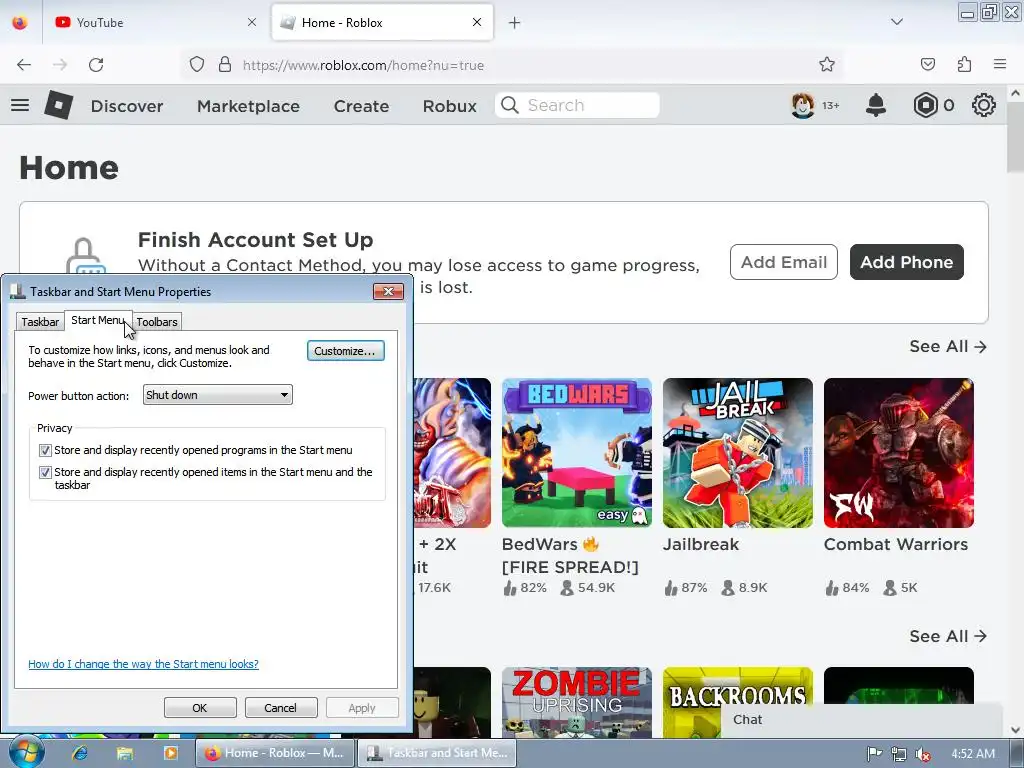The image size is (1024, 768).
Task: Bookmark this page with the star
Action: [x=827, y=65]
